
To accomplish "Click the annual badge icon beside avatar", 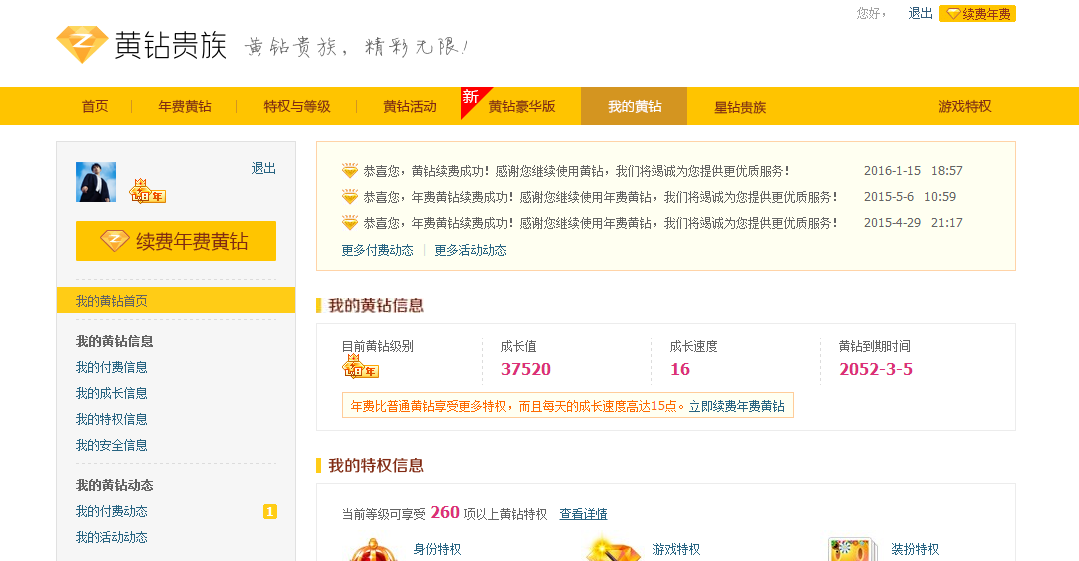I will 148,191.
